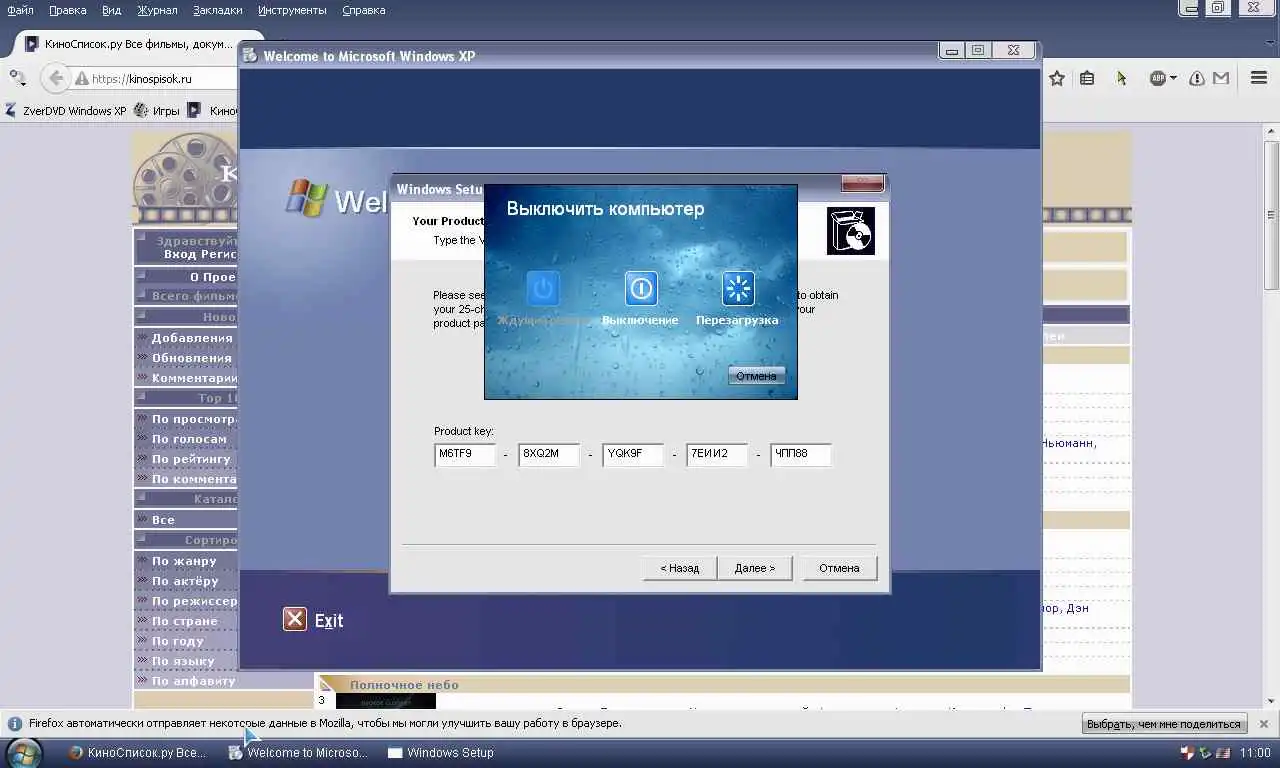Click Exit in Welcome to Windows XP

[x=329, y=620]
